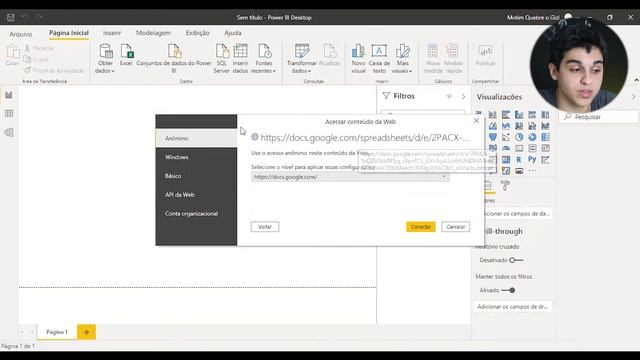The width and height of the screenshot is (640, 360).
Task: Select the pie chart visual
Action: 519,137
